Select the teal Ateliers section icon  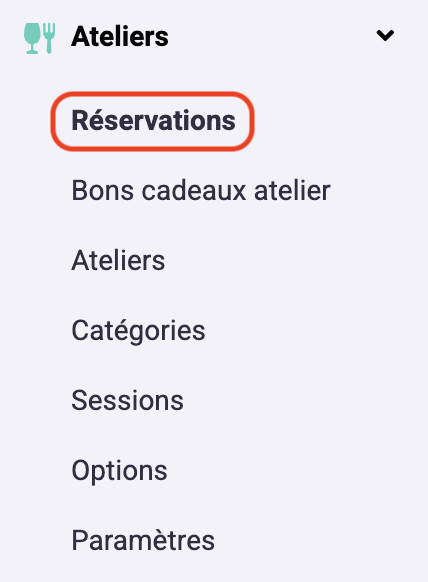click(x=40, y=38)
